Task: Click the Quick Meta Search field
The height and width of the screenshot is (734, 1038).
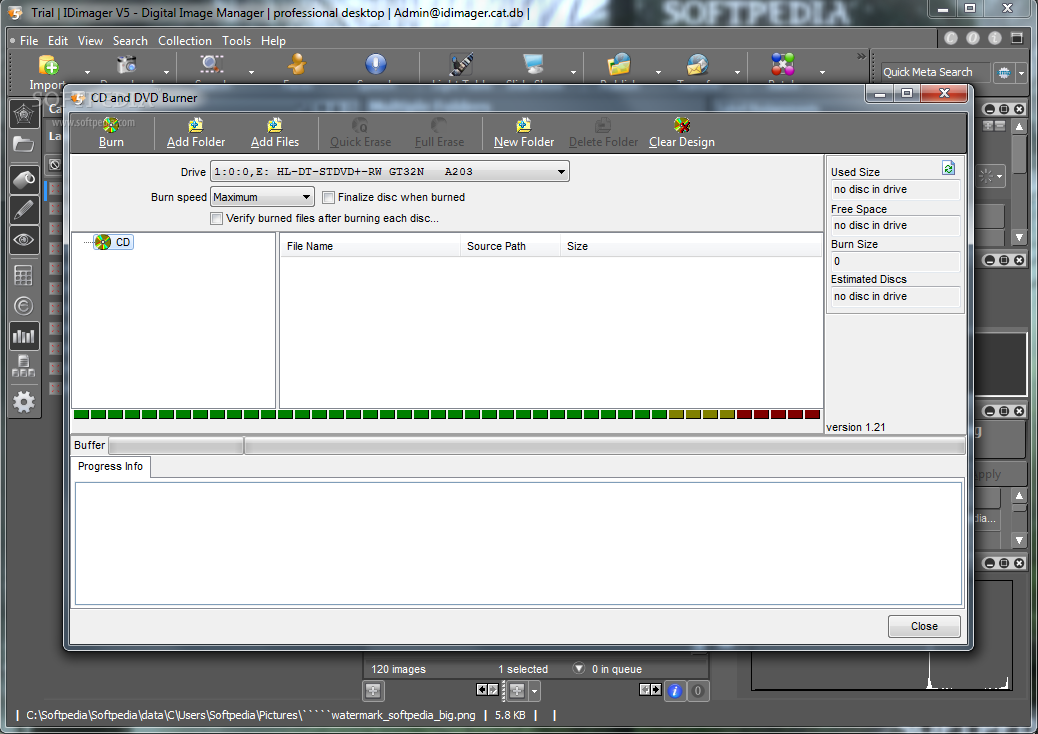Action: tap(935, 72)
